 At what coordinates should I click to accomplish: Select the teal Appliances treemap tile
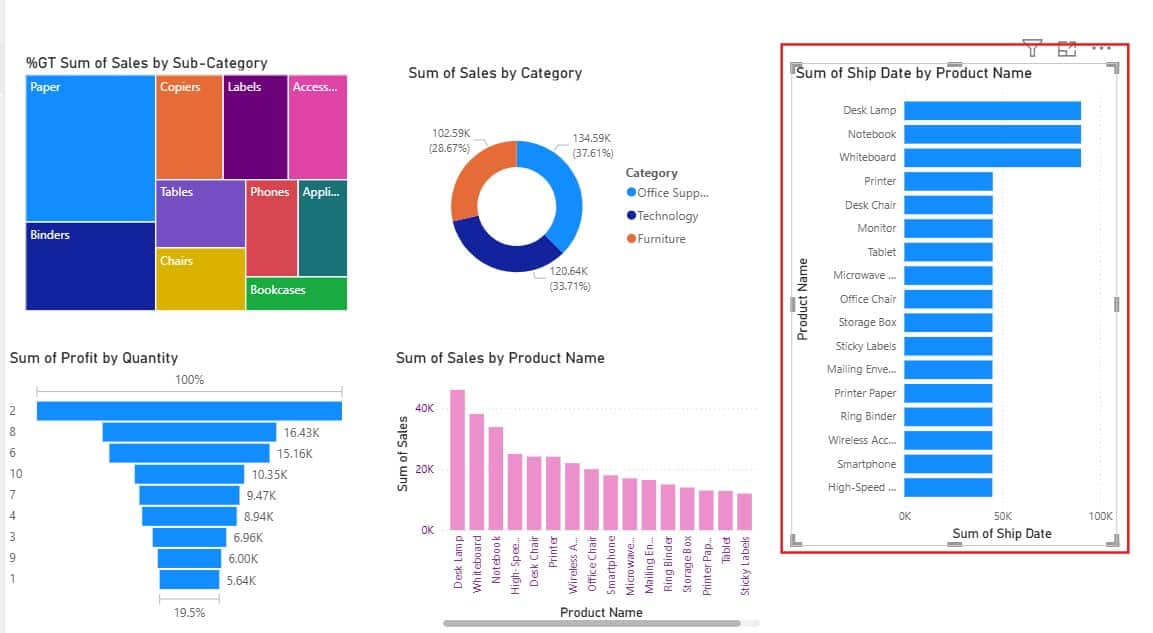click(x=323, y=228)
